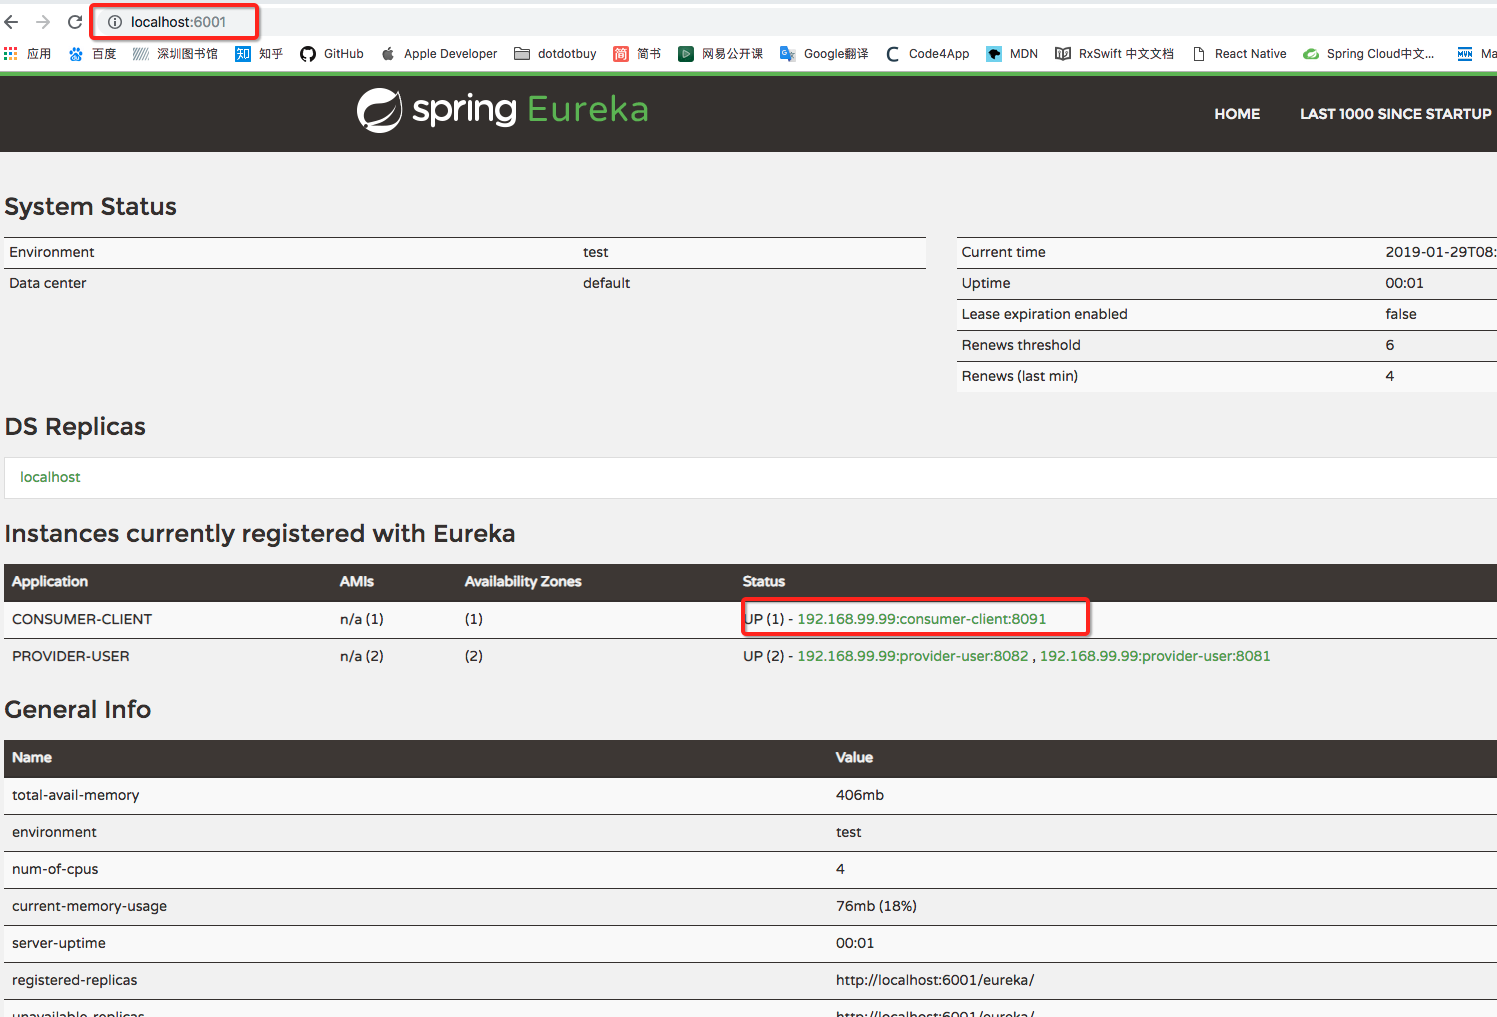This screenshot has height=1017, width=1497.
Task: Click the localhost DS replica link
Action: point(50,477)
